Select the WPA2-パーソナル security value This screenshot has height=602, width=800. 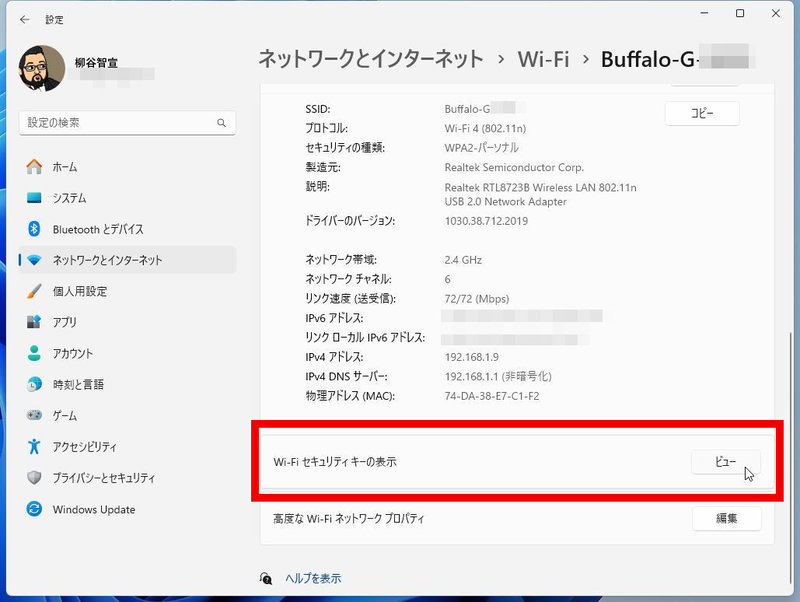pos(481,148)
